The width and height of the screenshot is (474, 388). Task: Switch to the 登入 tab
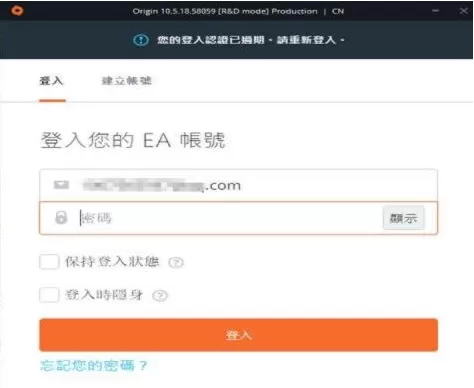click(52, 81)
